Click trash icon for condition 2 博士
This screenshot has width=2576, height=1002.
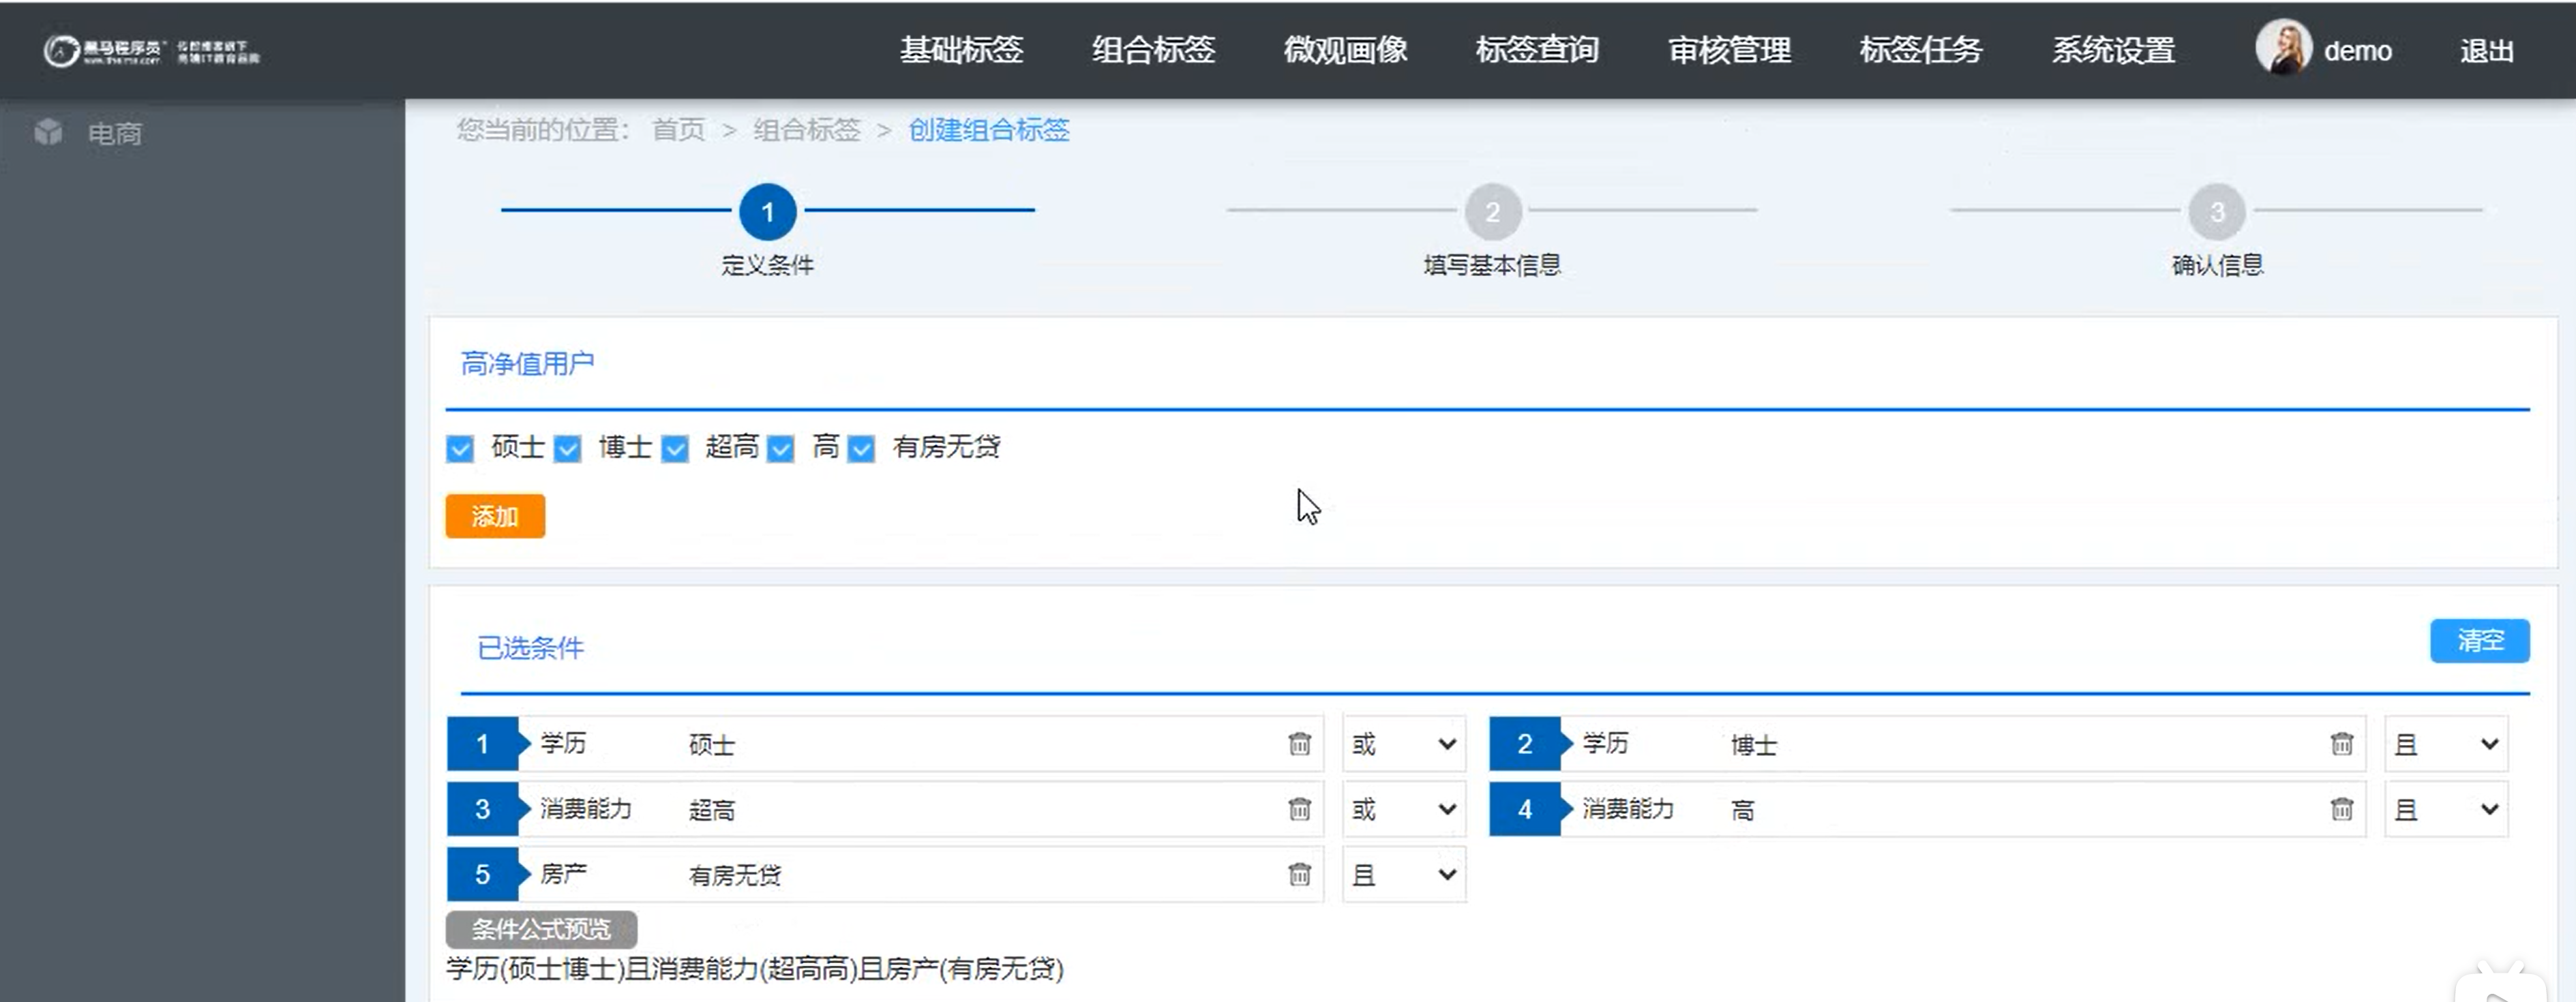point(2341,744)
